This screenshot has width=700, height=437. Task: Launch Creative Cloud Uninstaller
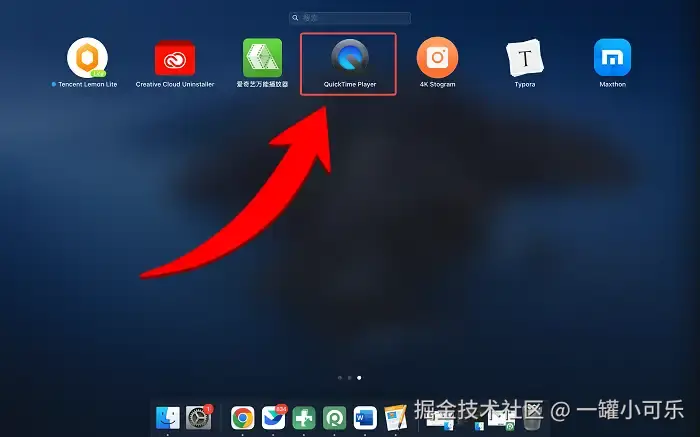click(x=175, y=58)
